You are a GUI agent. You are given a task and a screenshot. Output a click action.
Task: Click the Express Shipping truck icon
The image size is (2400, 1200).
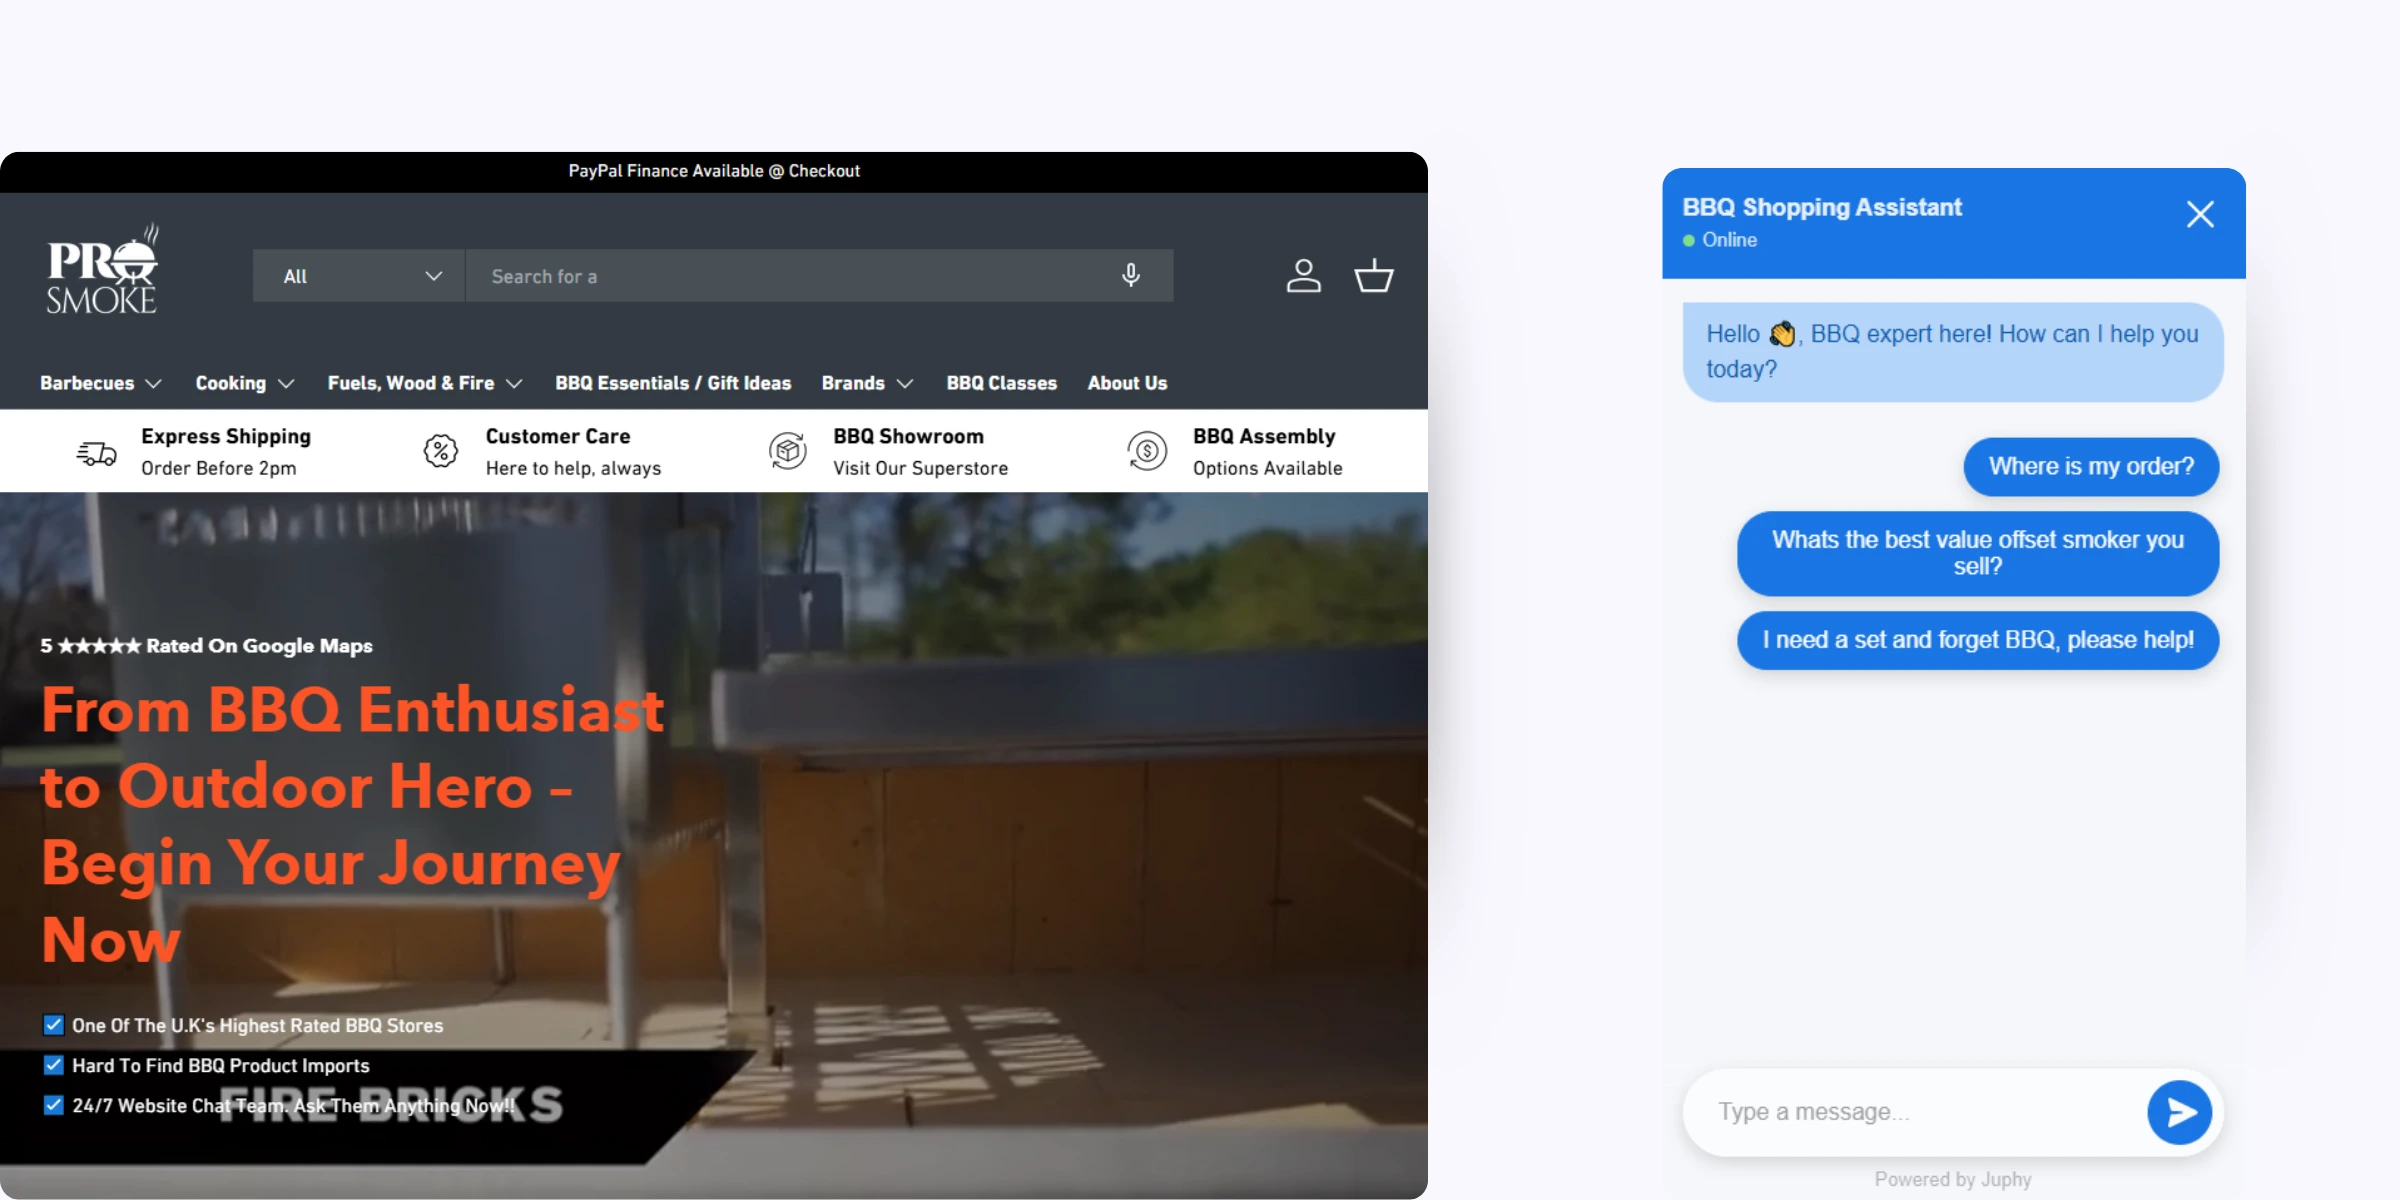click(97, 453)
